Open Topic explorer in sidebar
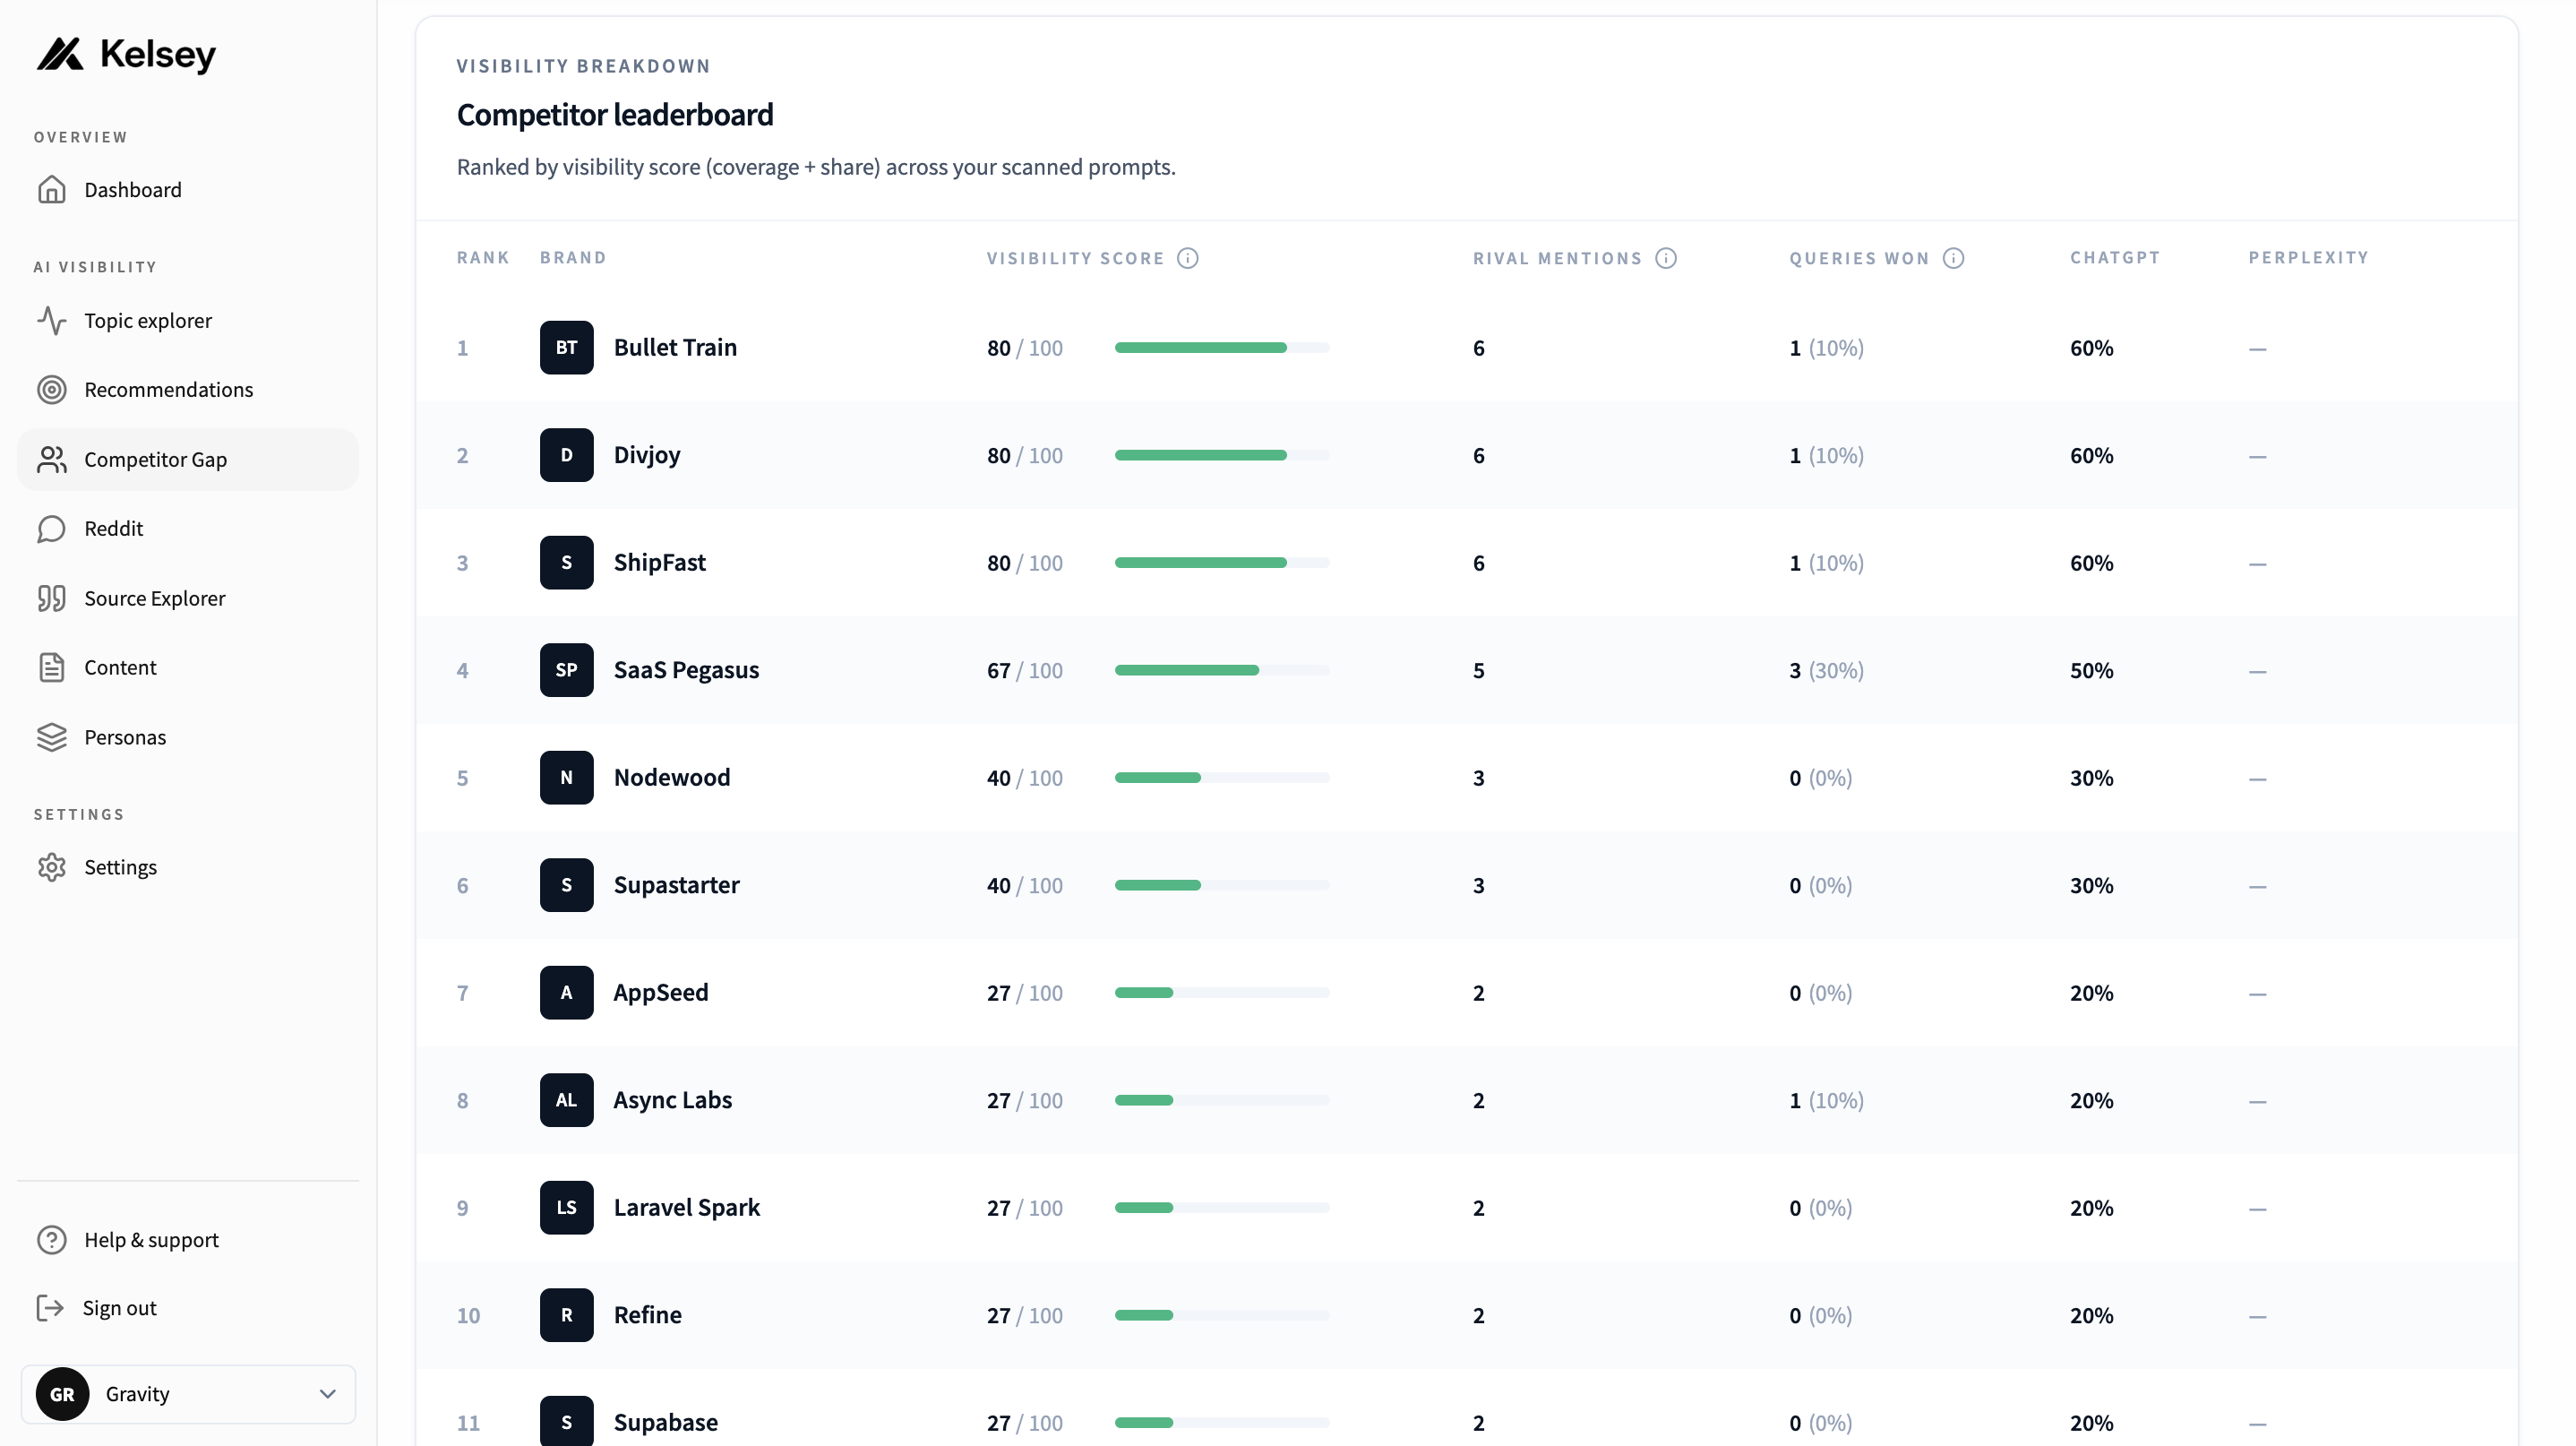Image resolution: width=2576 pixels, height=1446 pixels. click(x=188, y=321)
